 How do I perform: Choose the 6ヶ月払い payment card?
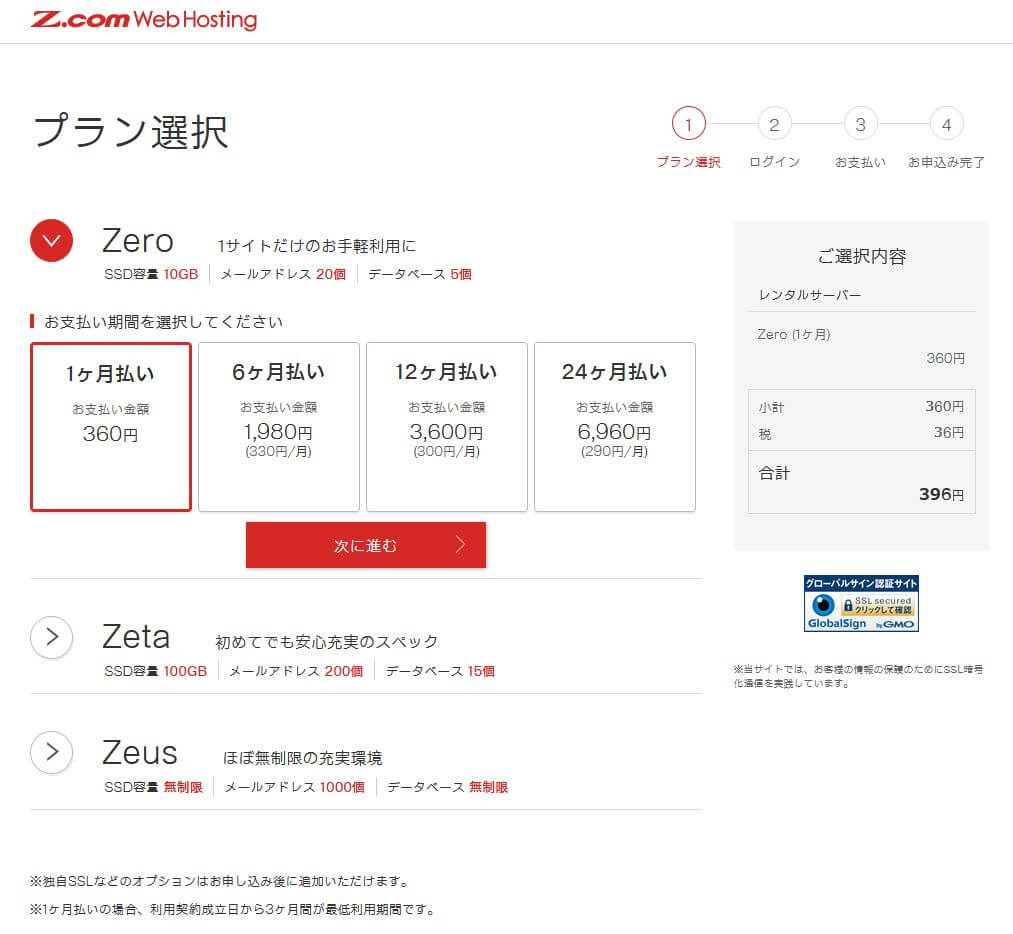tap(279, 427)
